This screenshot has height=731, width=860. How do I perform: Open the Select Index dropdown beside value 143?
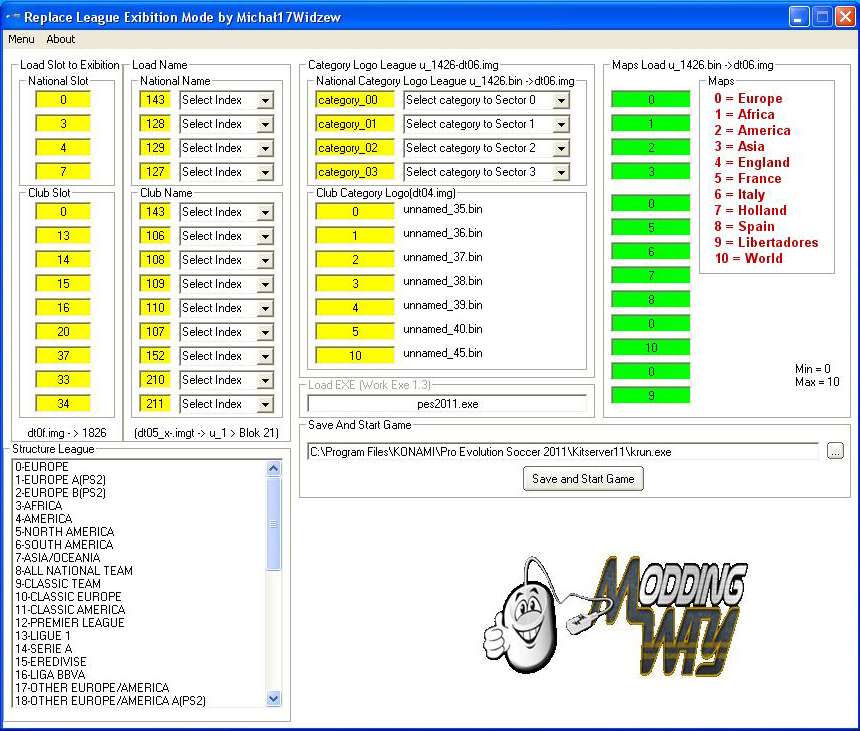(x=226, y=100)
